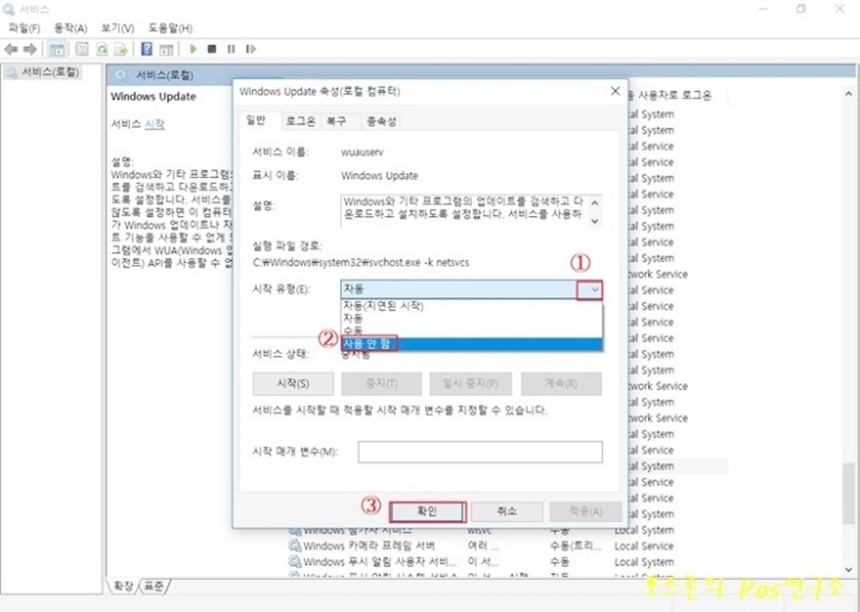Choose 사용 안 함 in startup type list

pos(472,344)
